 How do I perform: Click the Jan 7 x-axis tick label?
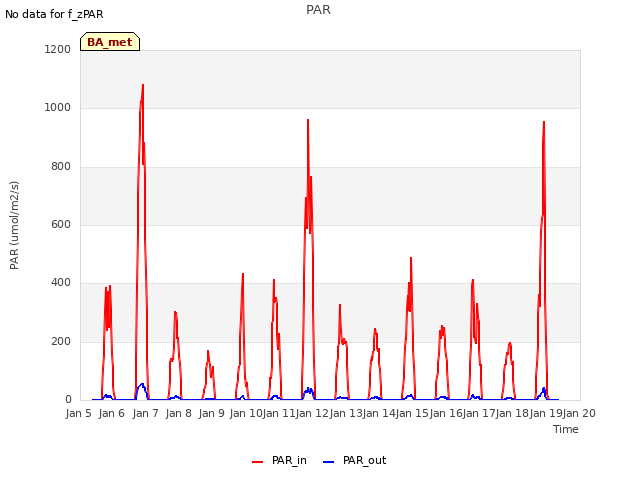click(145, 413)
